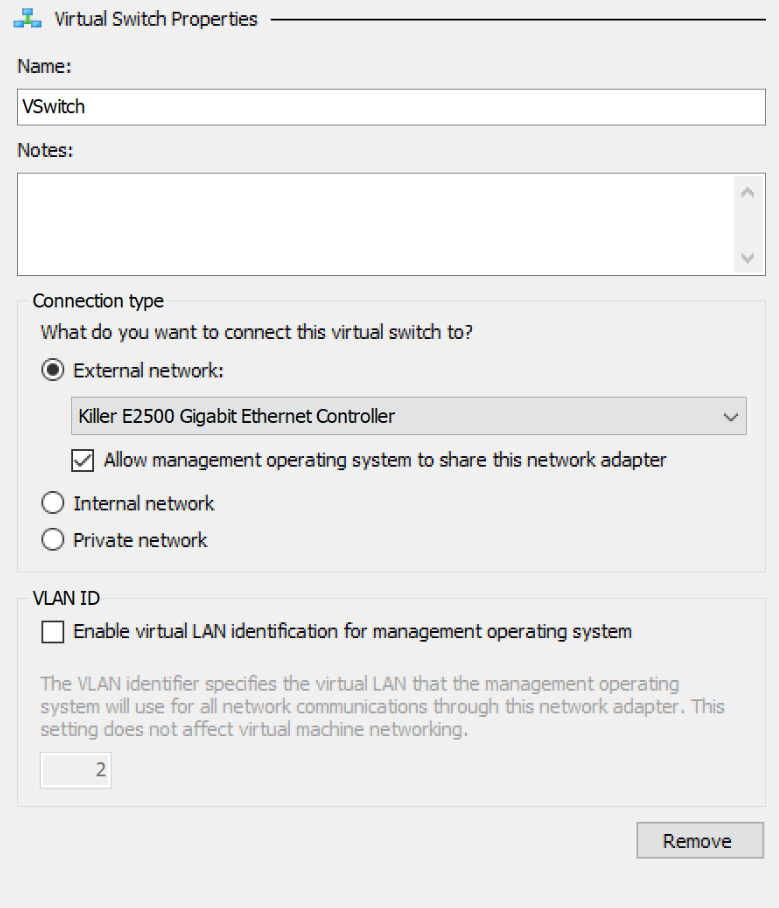
Task: Switch to Private network connection
Action: pyautogui.click(x=52, y=539)
